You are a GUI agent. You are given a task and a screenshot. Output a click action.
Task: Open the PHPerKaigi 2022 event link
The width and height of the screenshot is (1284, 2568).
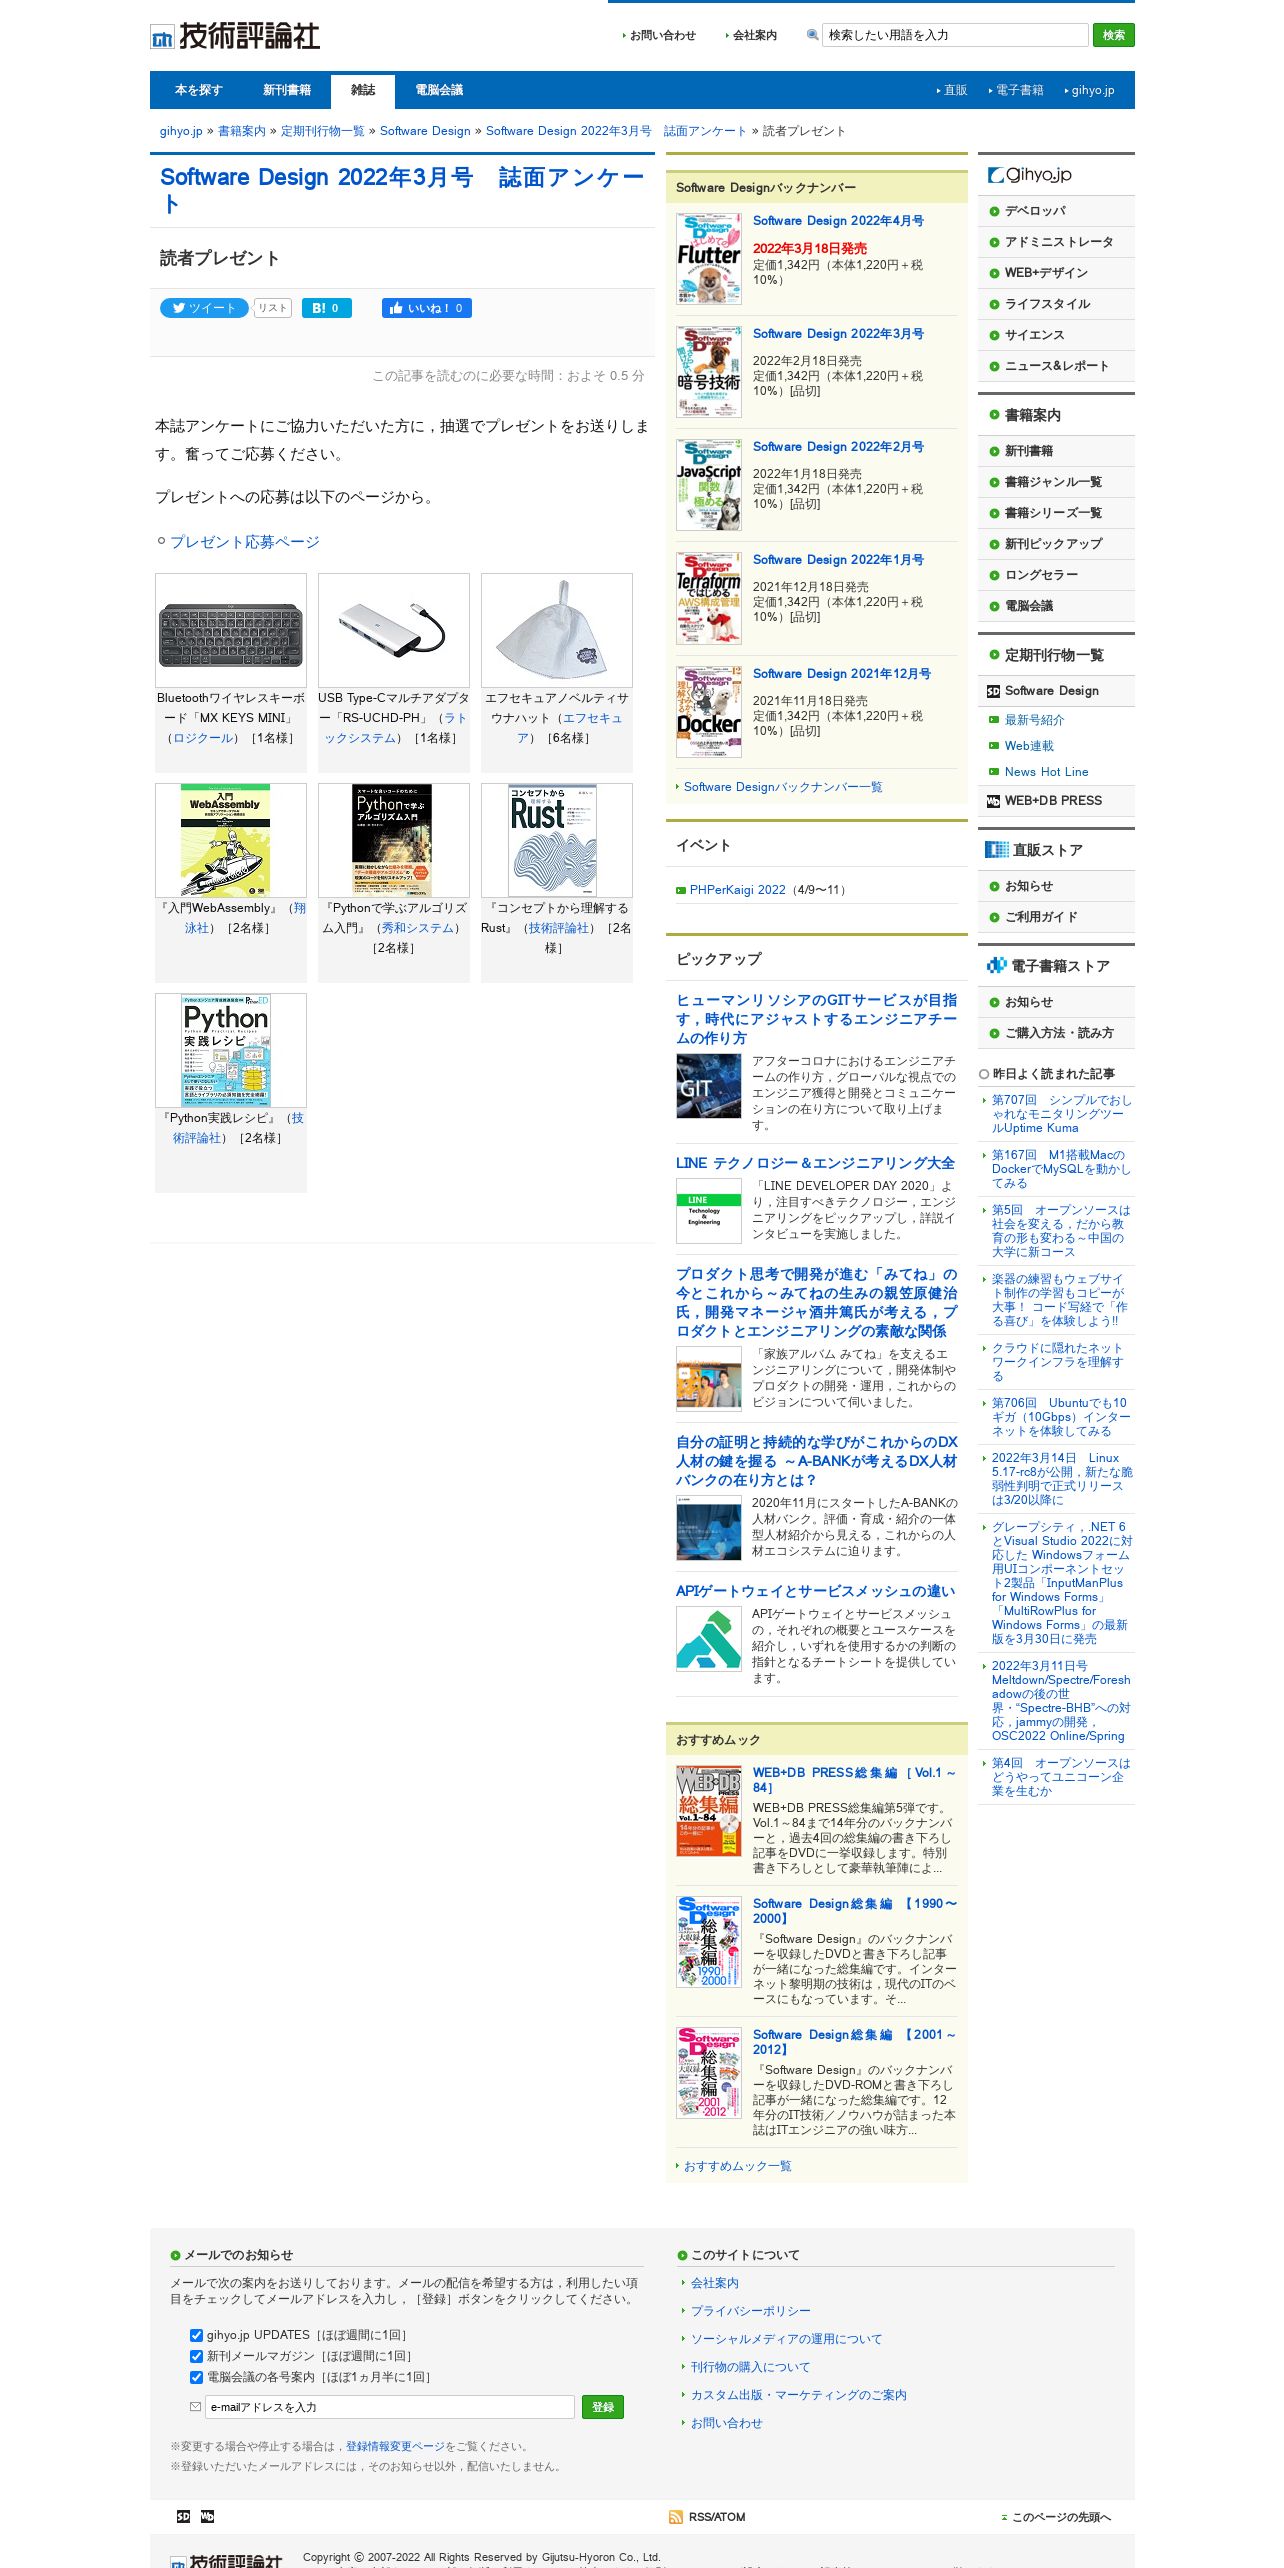click(738, 890)
